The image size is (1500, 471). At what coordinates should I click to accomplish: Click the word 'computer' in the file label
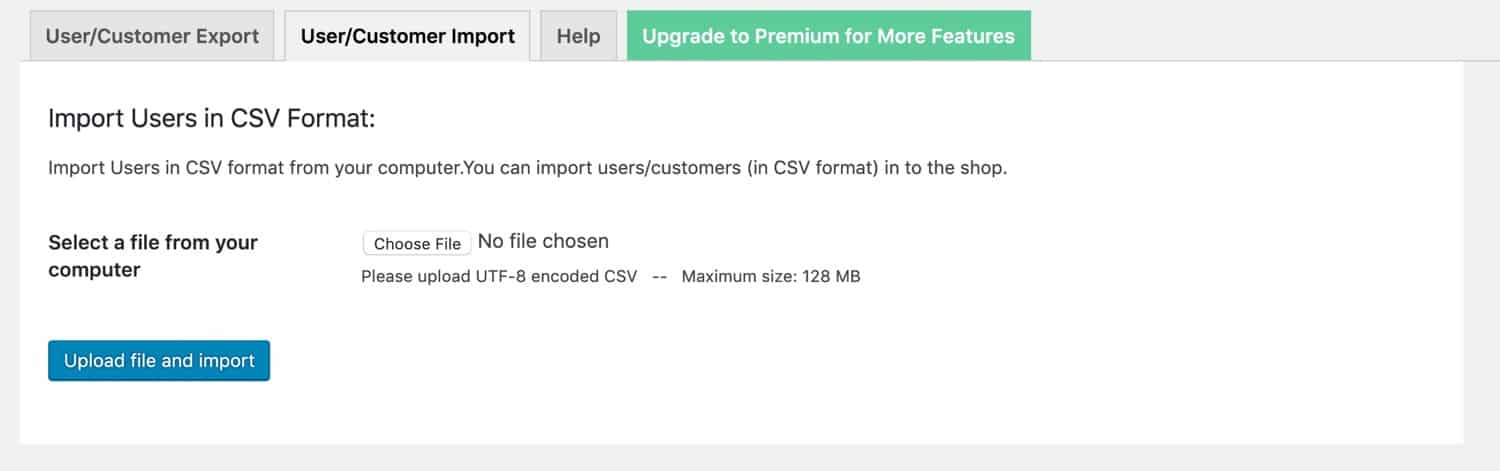[x=94, y=270]
